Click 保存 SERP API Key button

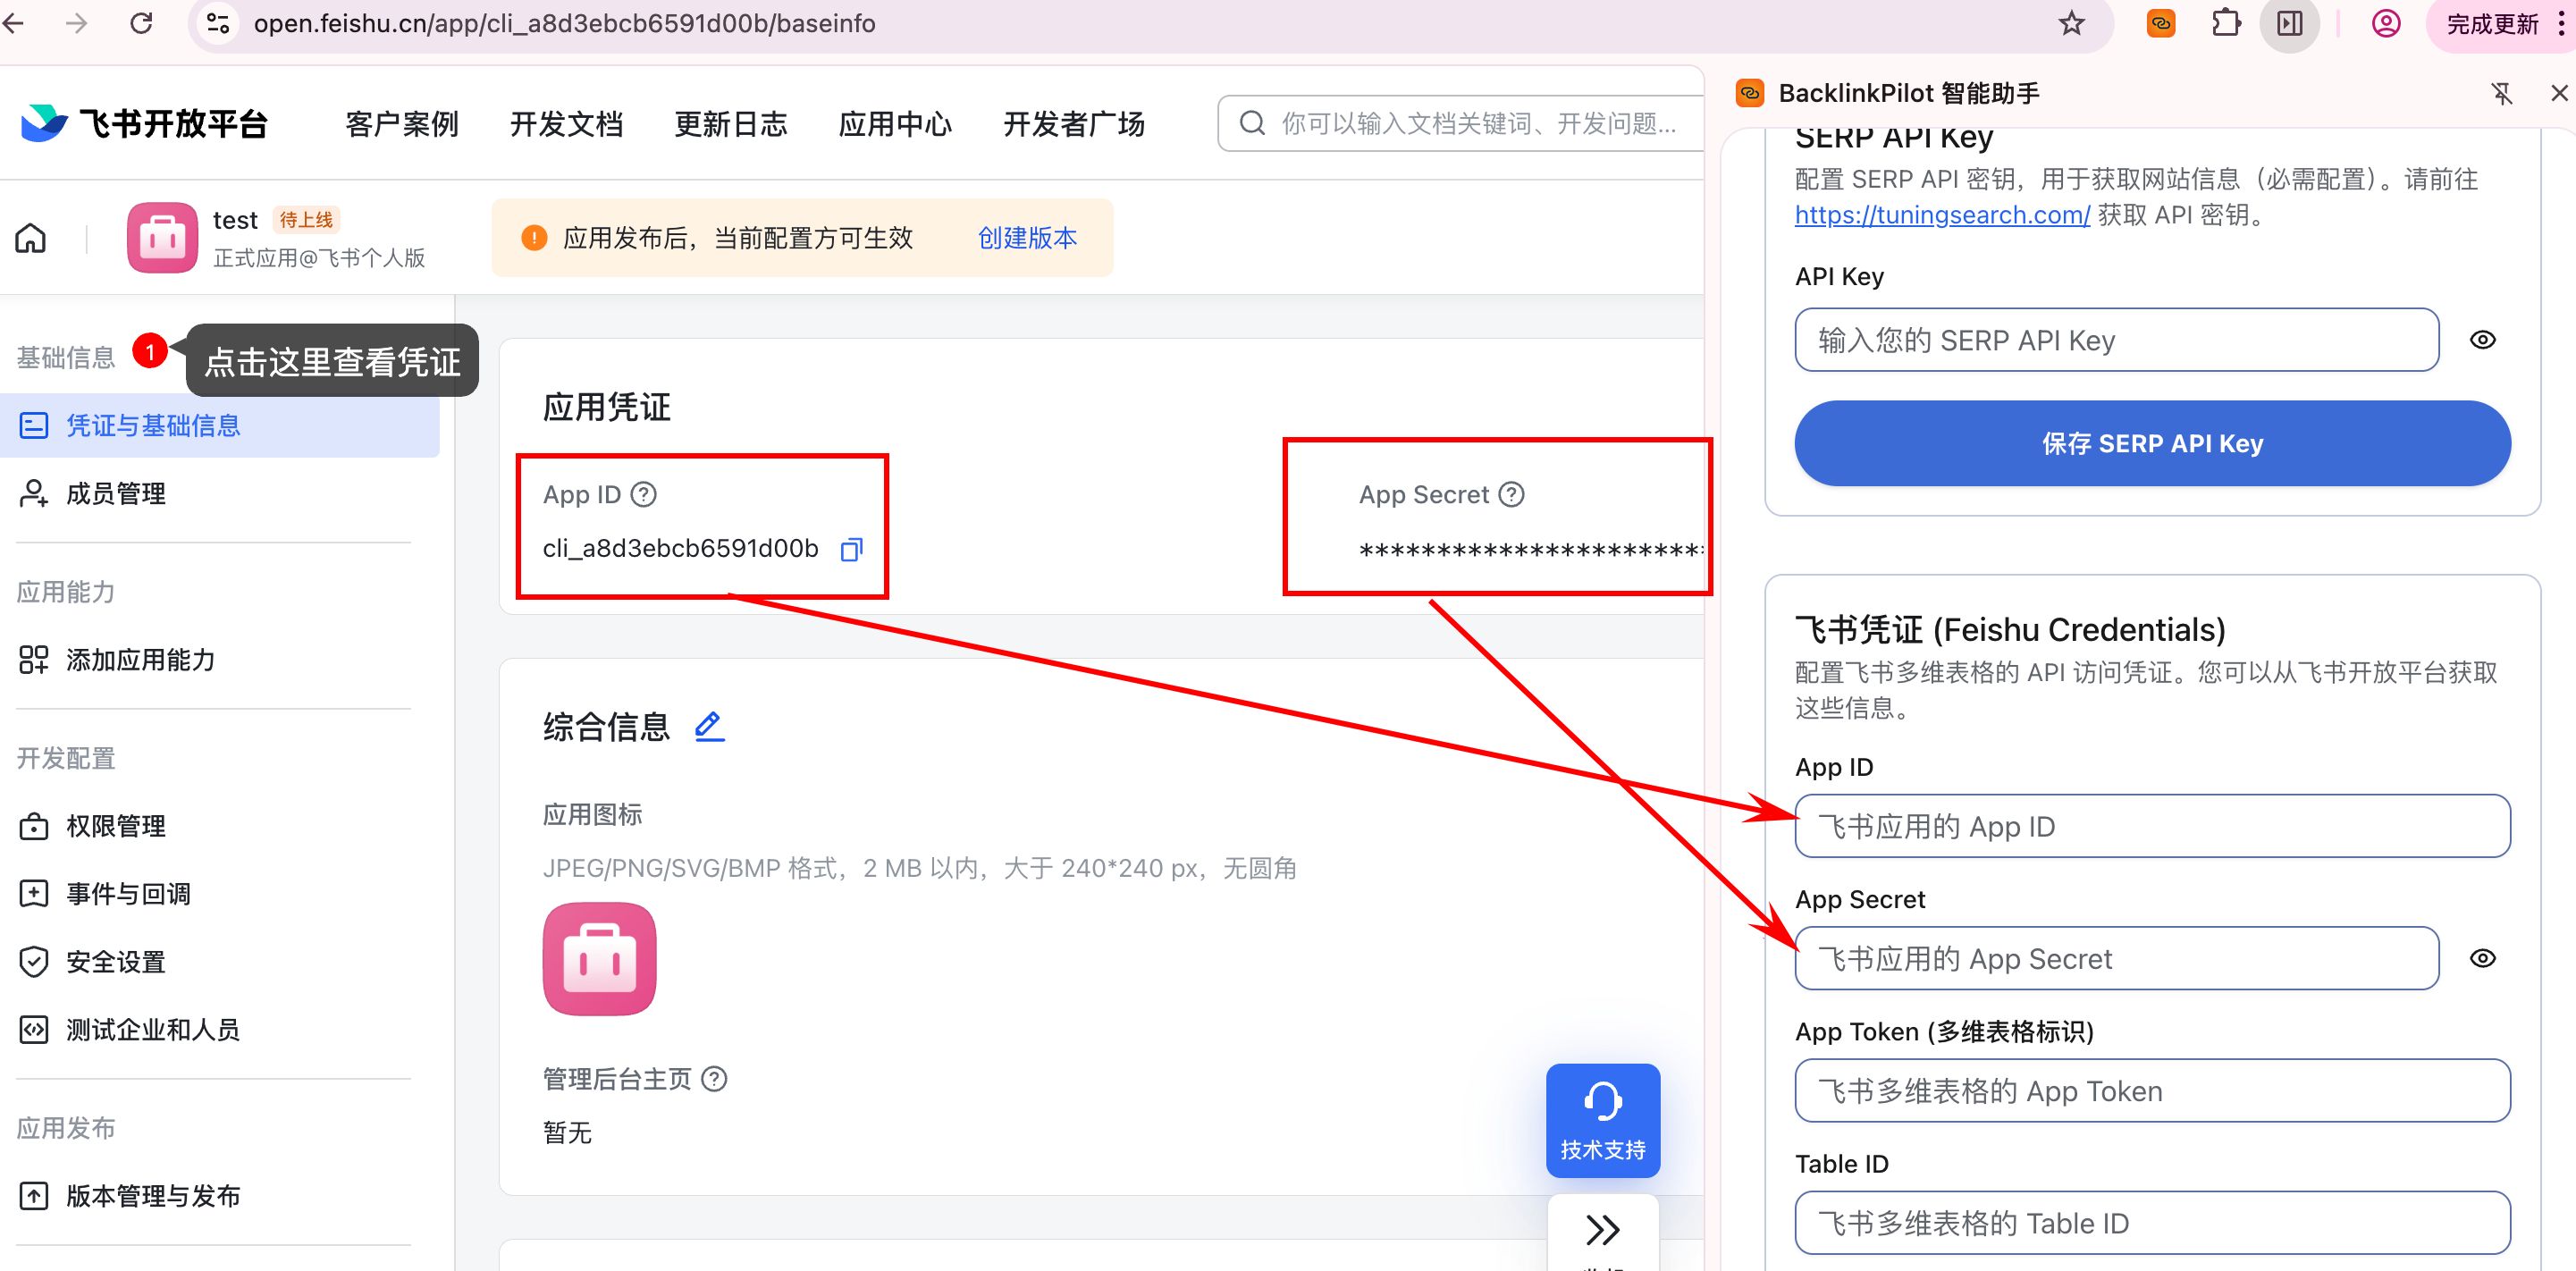tap(2152, 443)
